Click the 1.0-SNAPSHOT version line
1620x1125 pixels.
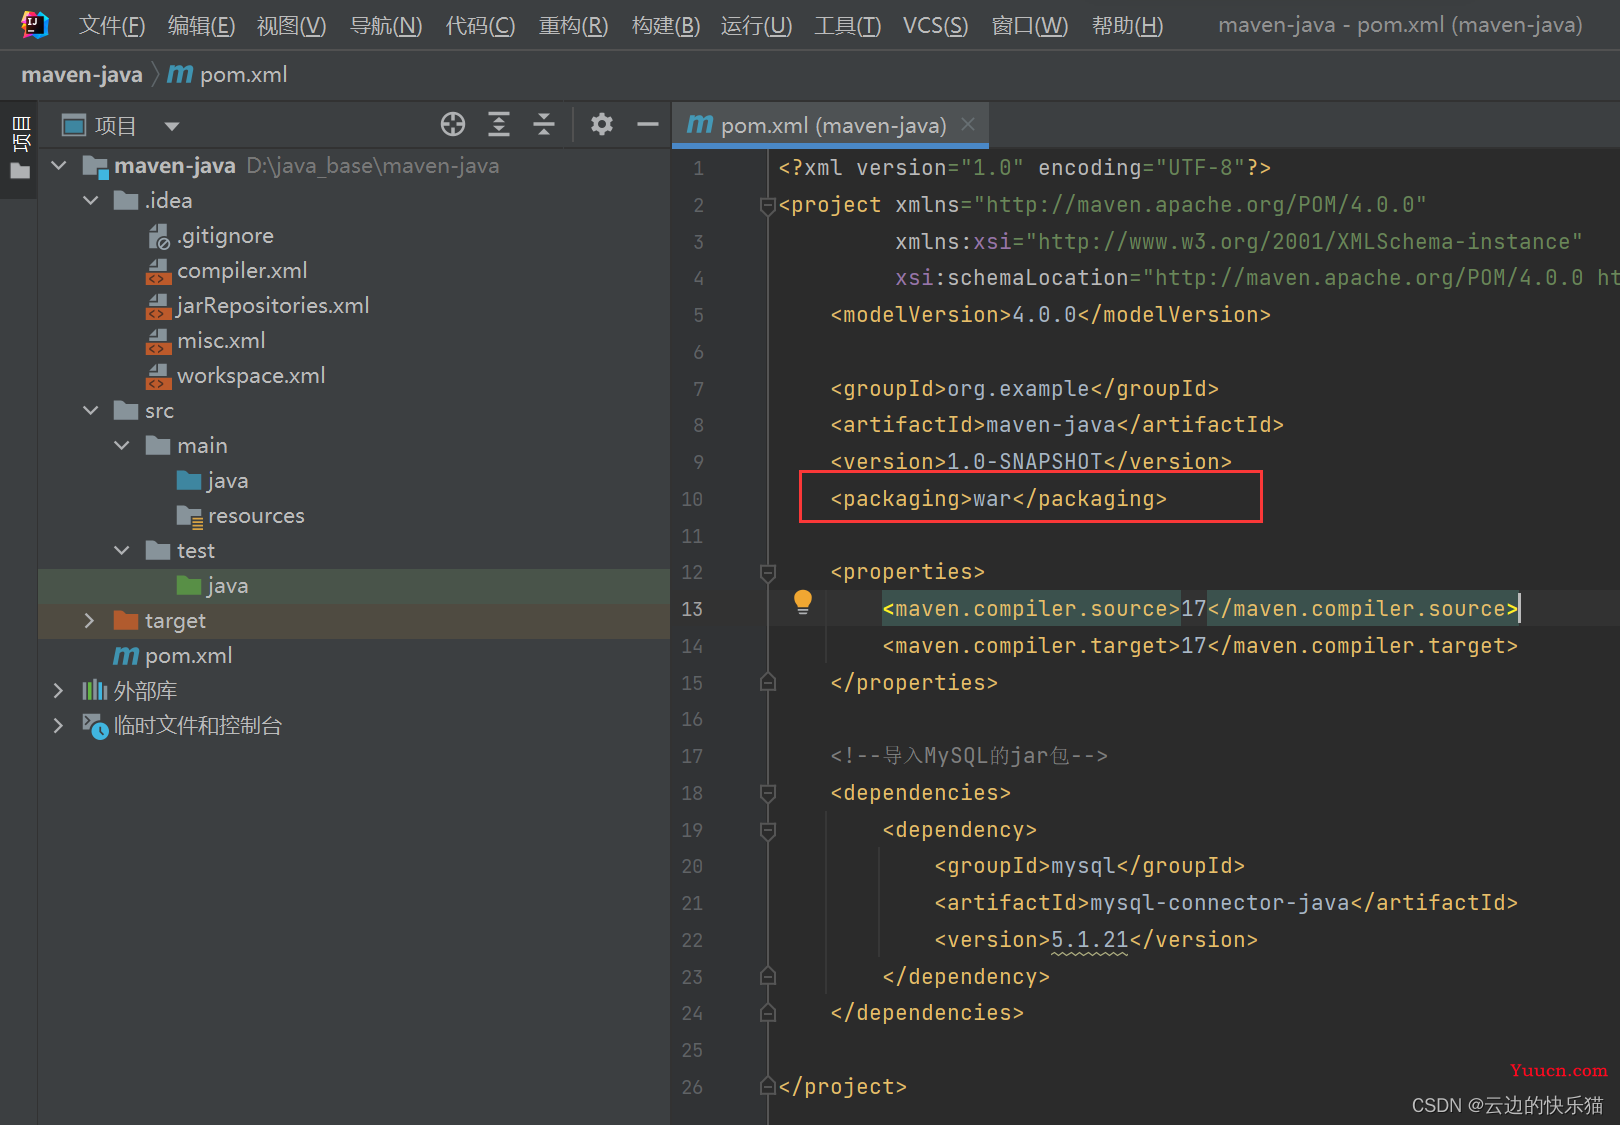[x=1031, y=461]
